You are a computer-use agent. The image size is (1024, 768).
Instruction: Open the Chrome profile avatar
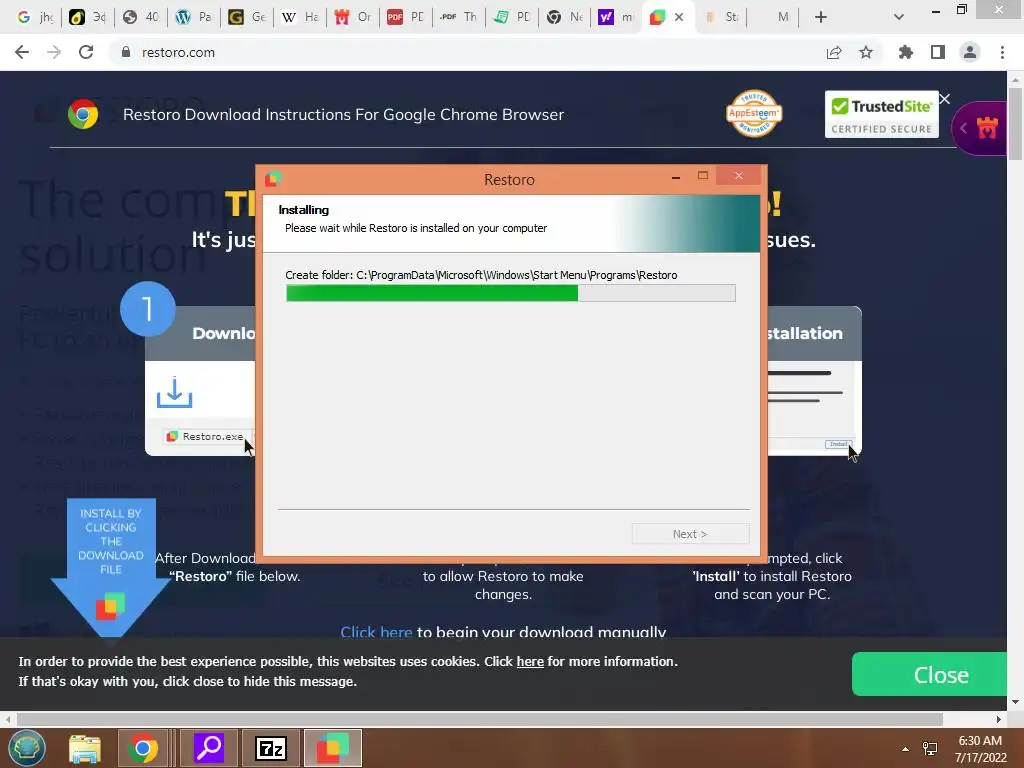point(970,52)
